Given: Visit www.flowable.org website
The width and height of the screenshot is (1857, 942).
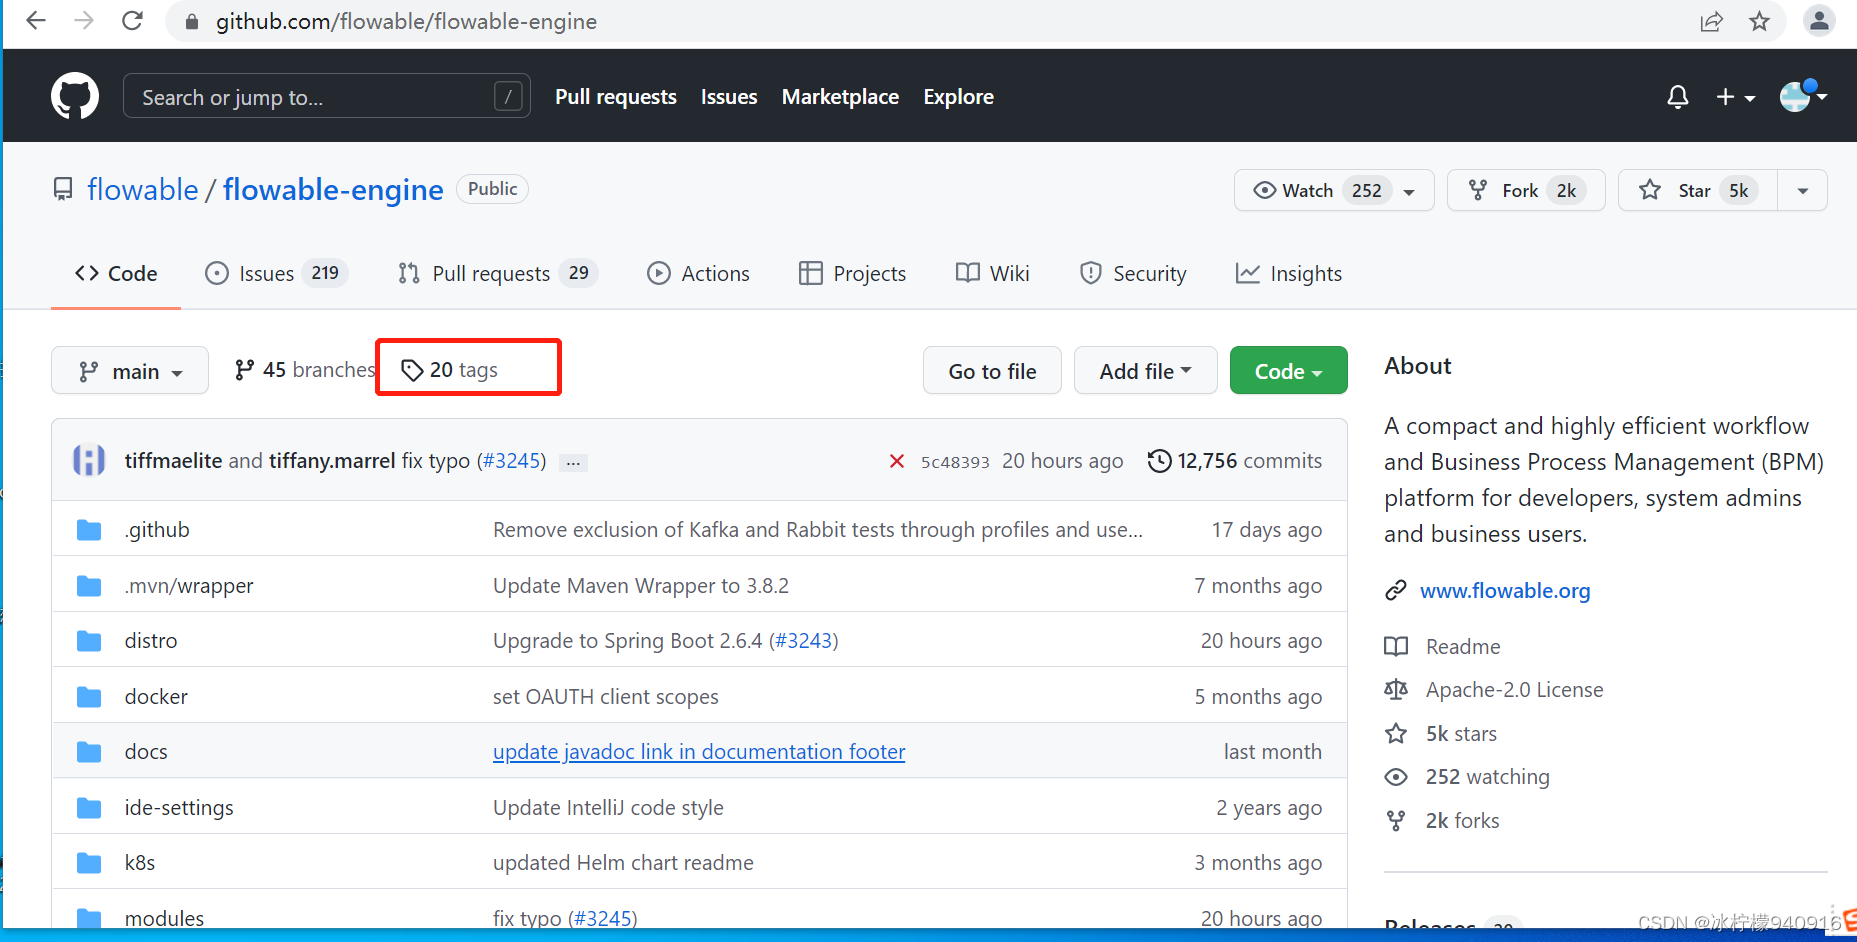Looking at the screenshot, I should pyautogui.click(x=1505, y=591).
